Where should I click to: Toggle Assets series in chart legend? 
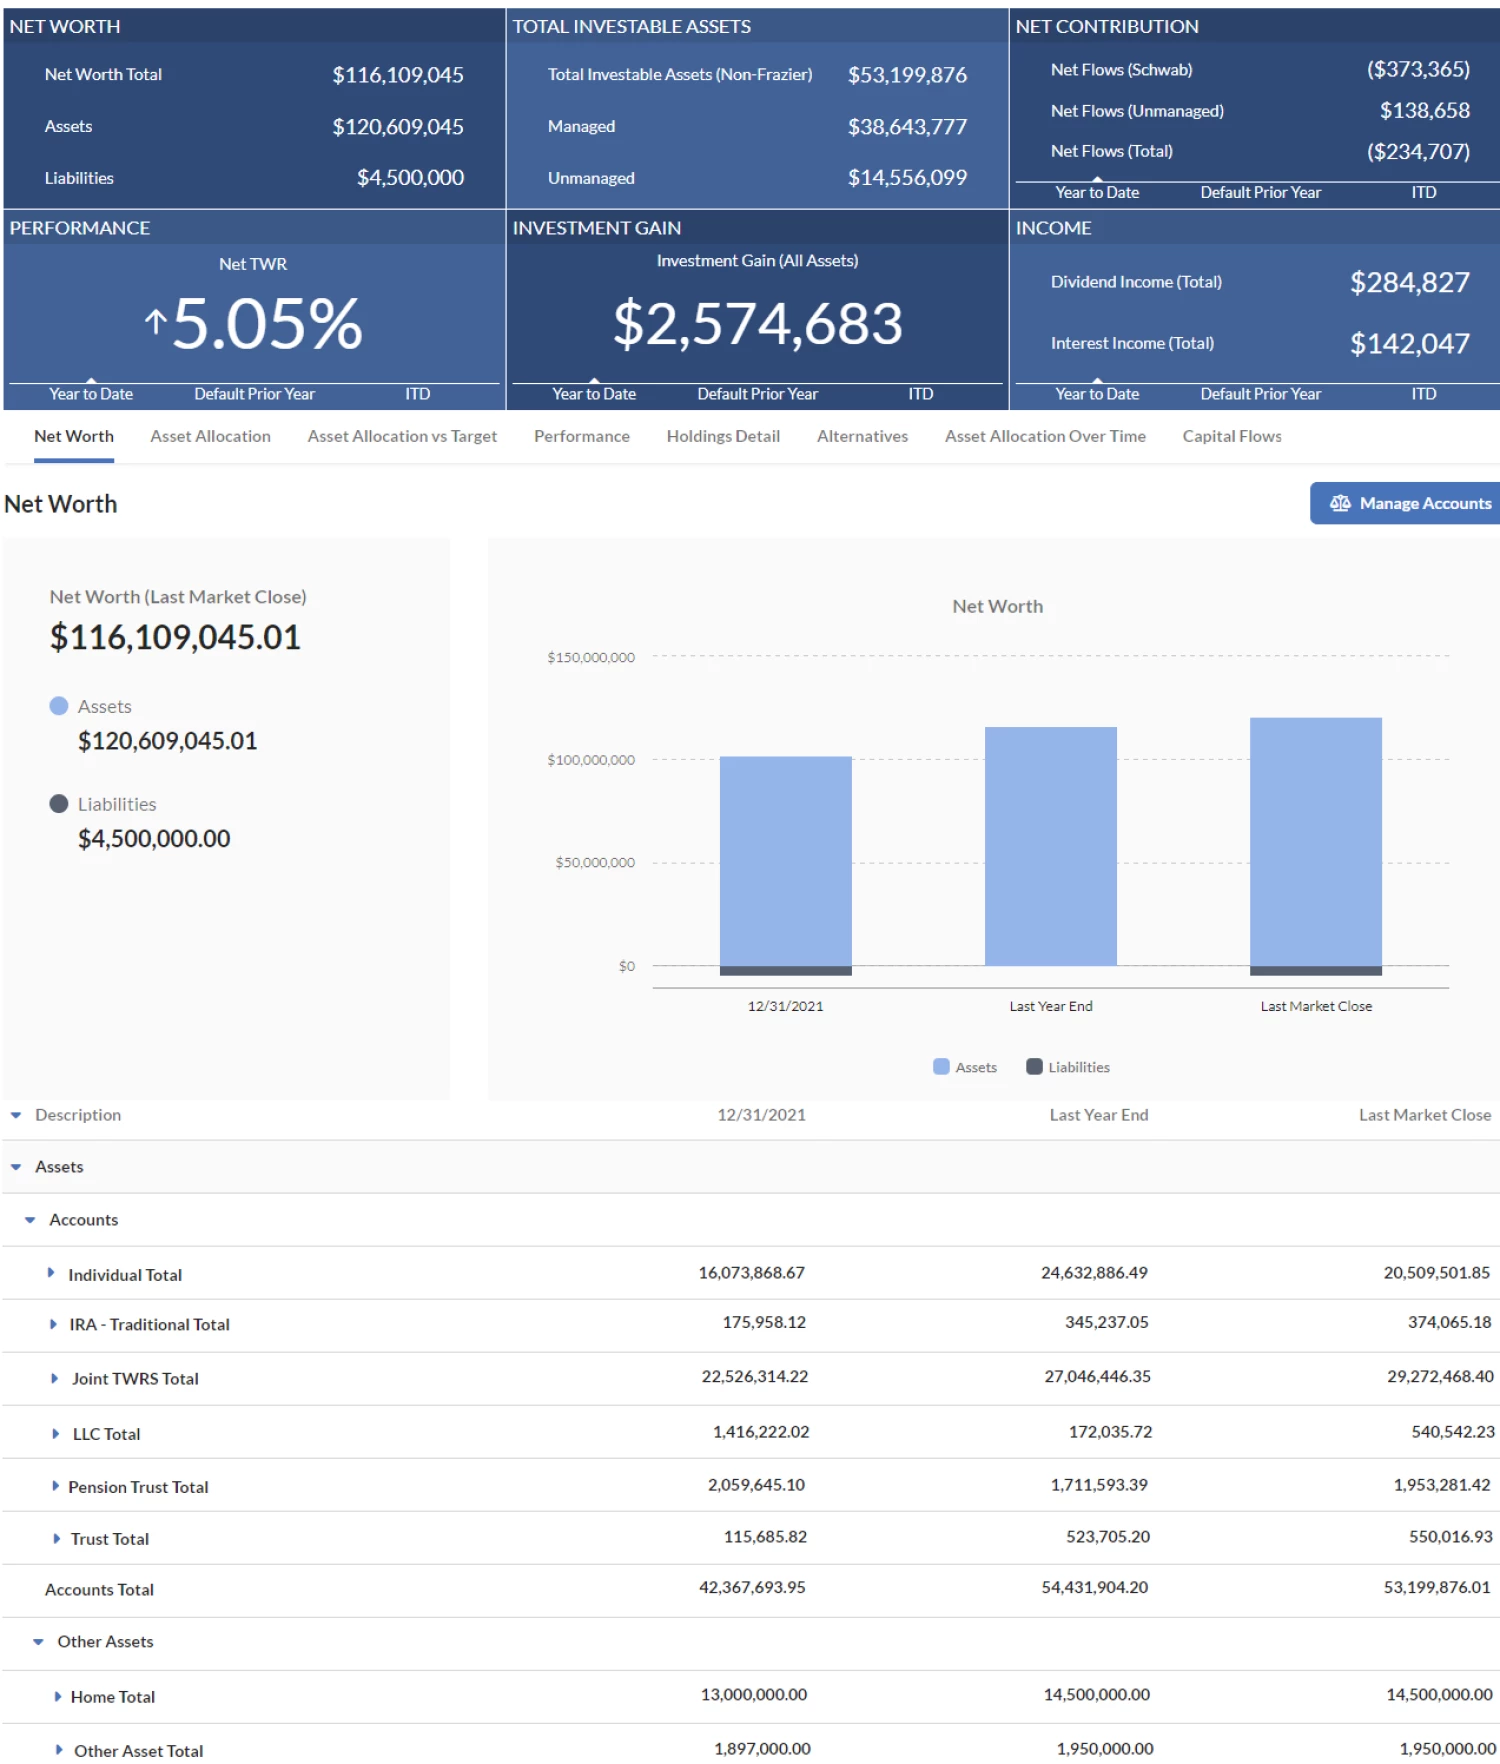pos(965,1067)
